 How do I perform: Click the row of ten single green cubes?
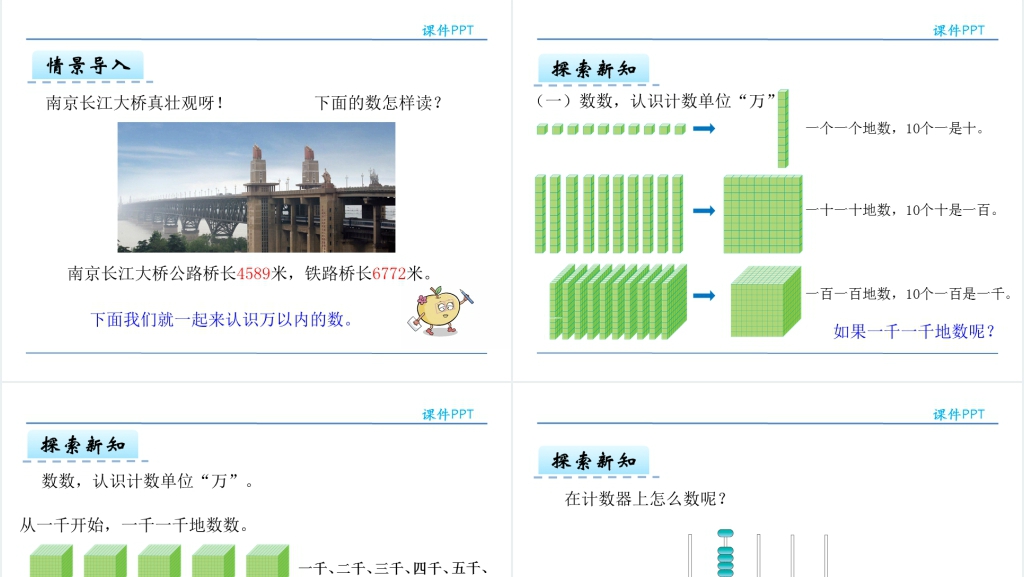pyautogui.click(x=611, y=129)
